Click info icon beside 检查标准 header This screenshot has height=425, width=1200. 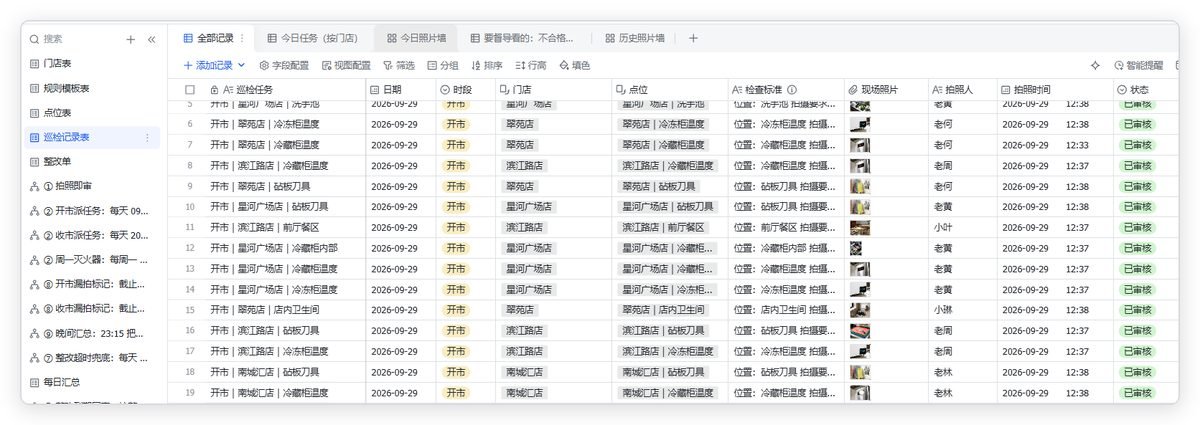point(791,89)
